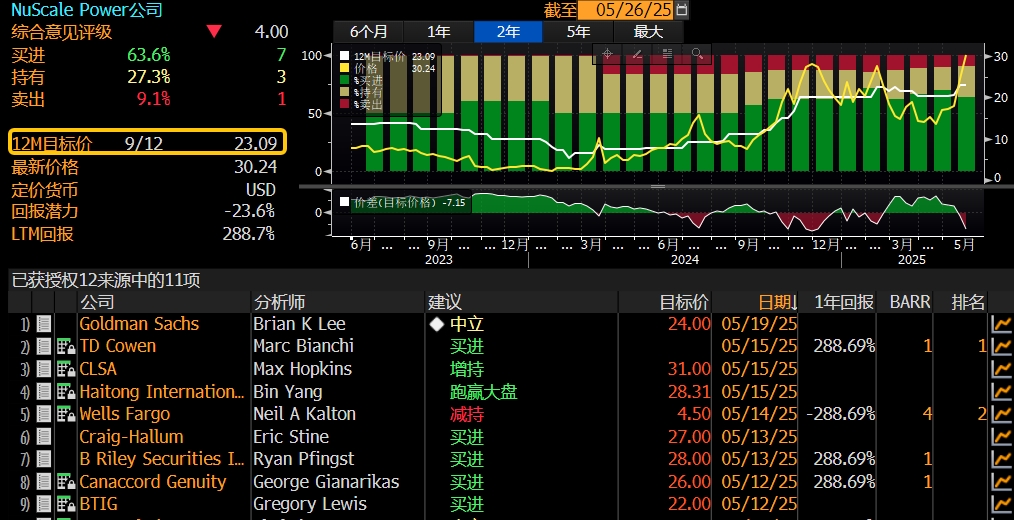Toggle the 价差(目标价格) lower panel legend box
This screenshot has height=520, width=1014.
pyautogui.click(x=344, y=202)
